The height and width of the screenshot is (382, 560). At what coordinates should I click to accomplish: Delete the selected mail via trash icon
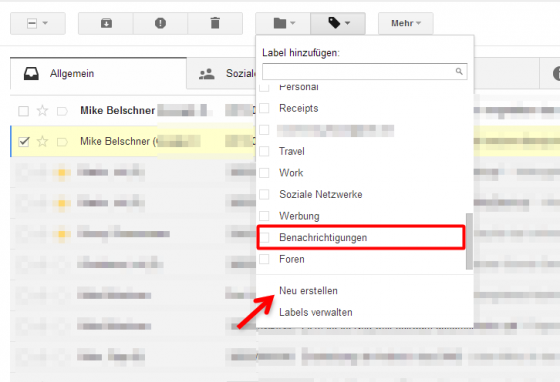click(x=215, y=24)
